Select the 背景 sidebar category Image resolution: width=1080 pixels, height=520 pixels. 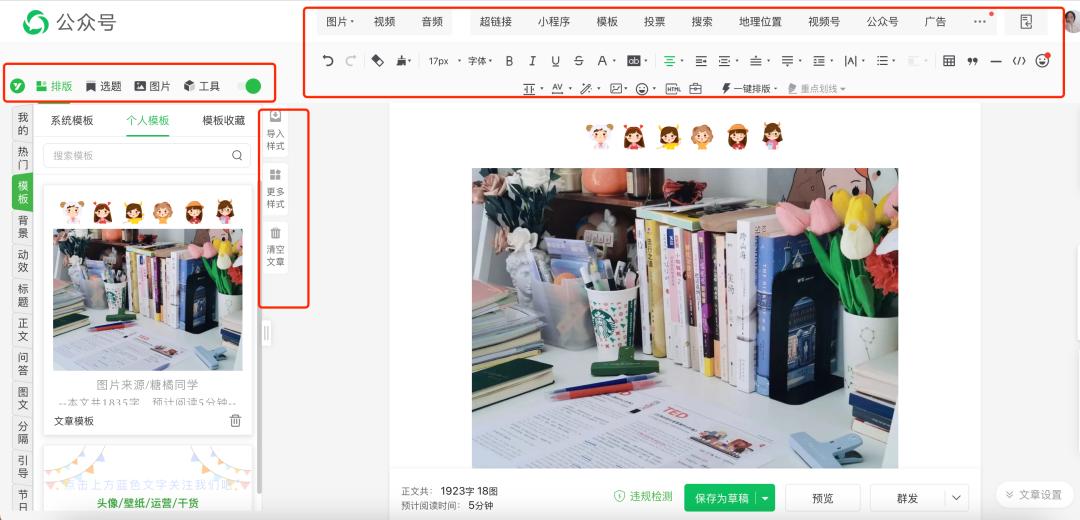click(x=23, y=227)
